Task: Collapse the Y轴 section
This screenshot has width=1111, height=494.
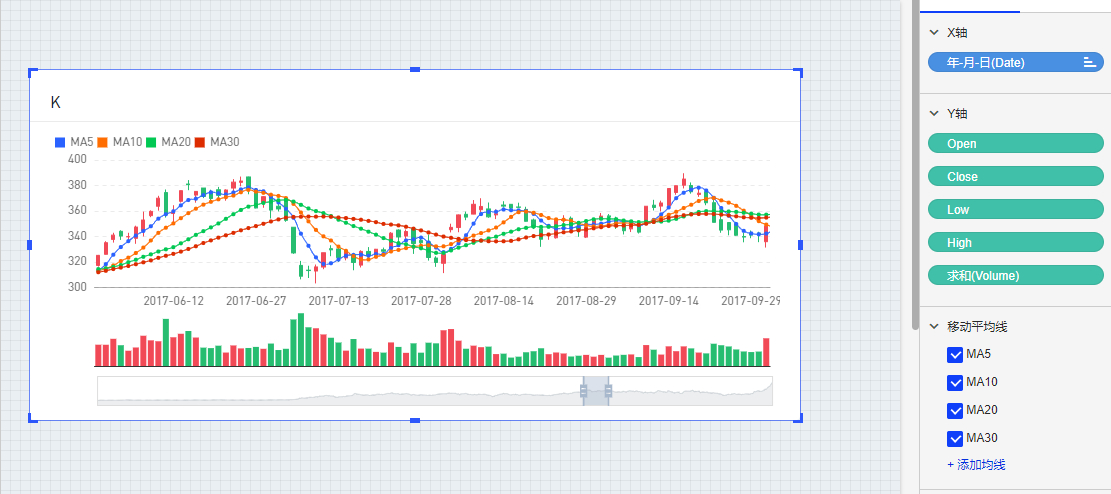Action: [x=934, y=114]
